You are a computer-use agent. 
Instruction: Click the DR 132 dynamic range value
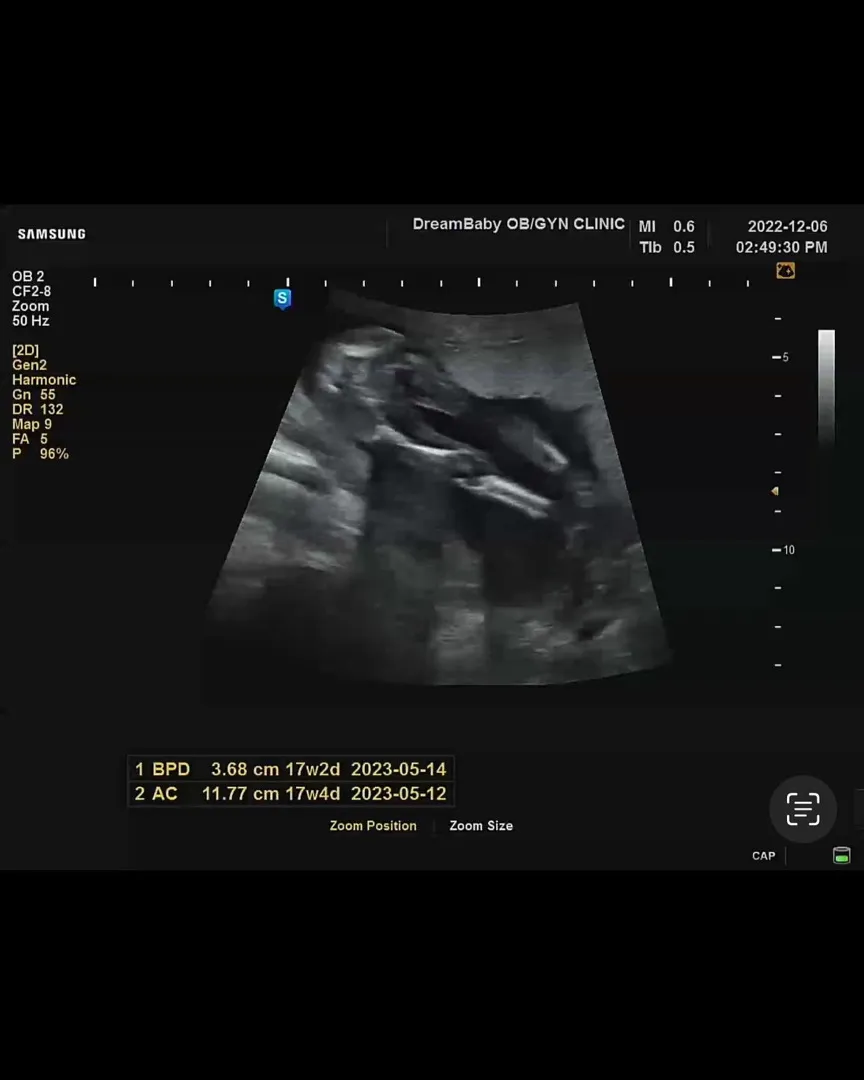coord(37,410)
